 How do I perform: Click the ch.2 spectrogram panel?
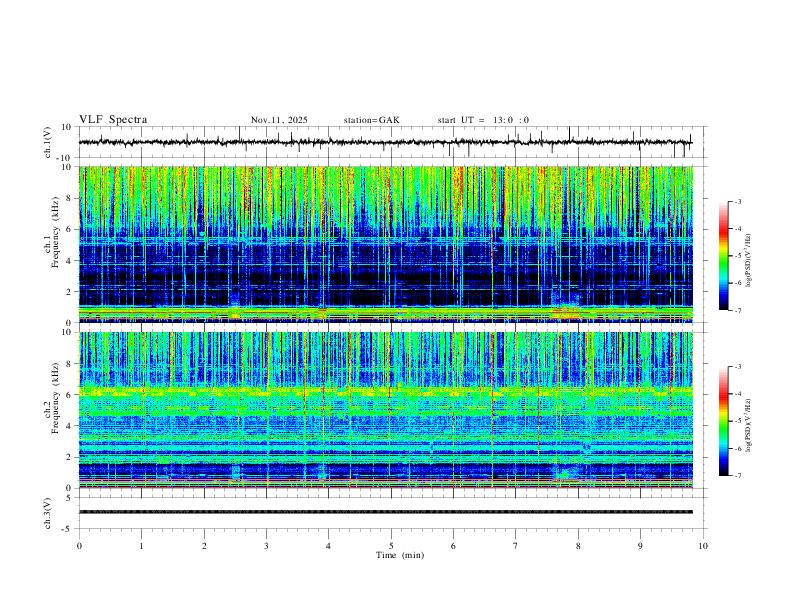pyautogui.click(x=385, y=410)
